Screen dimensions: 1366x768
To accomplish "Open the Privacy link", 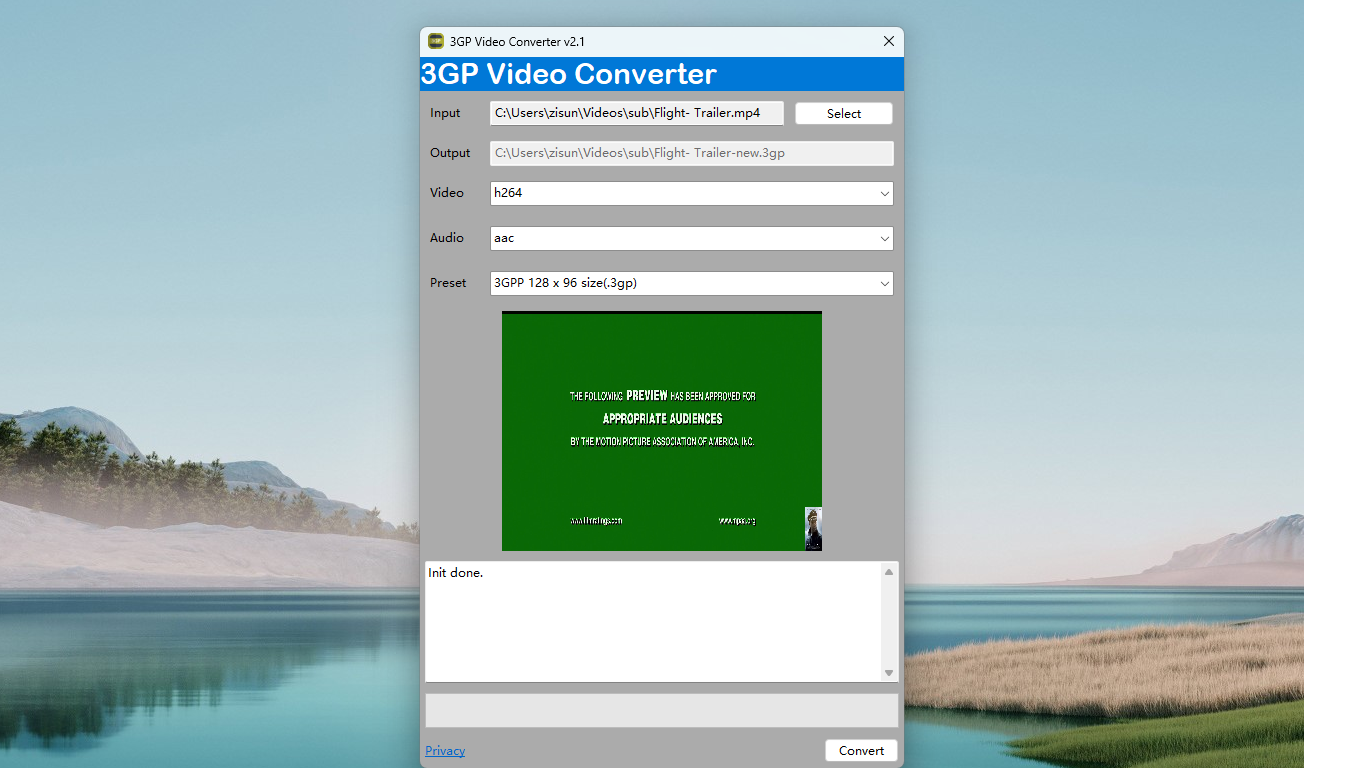I will click(445, 751).
